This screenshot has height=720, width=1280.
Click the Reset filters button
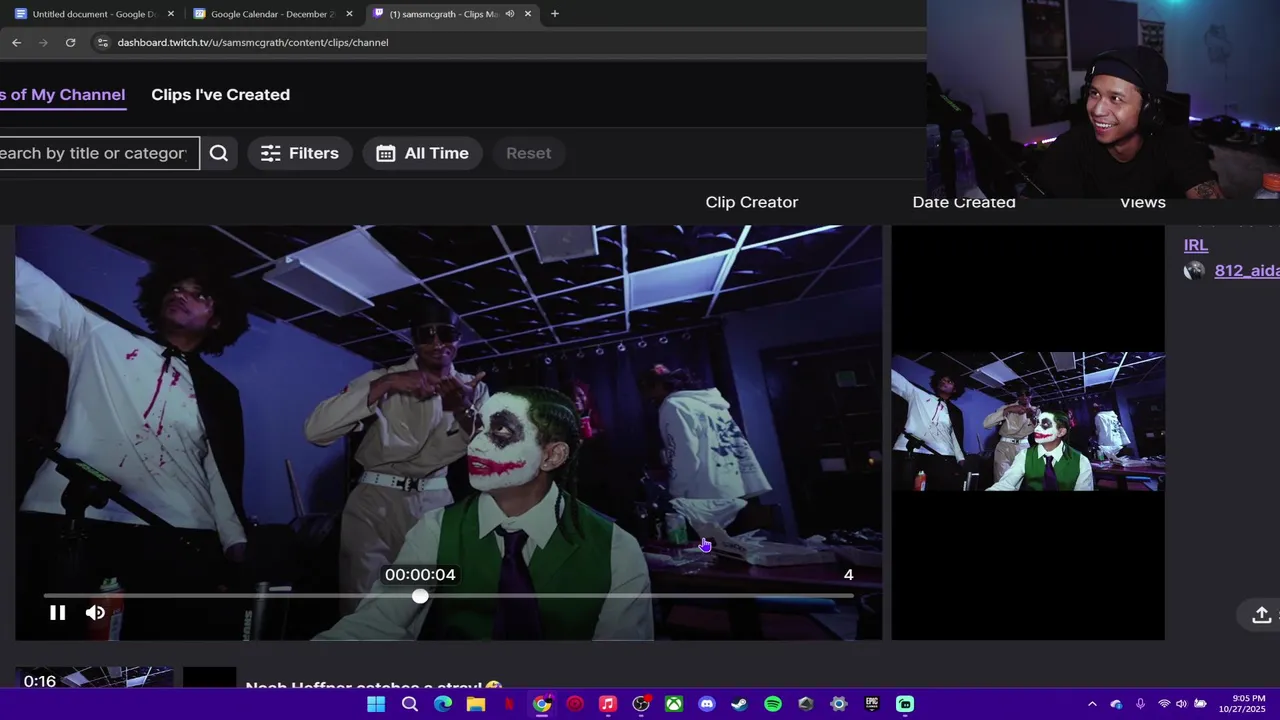(528, 153)
